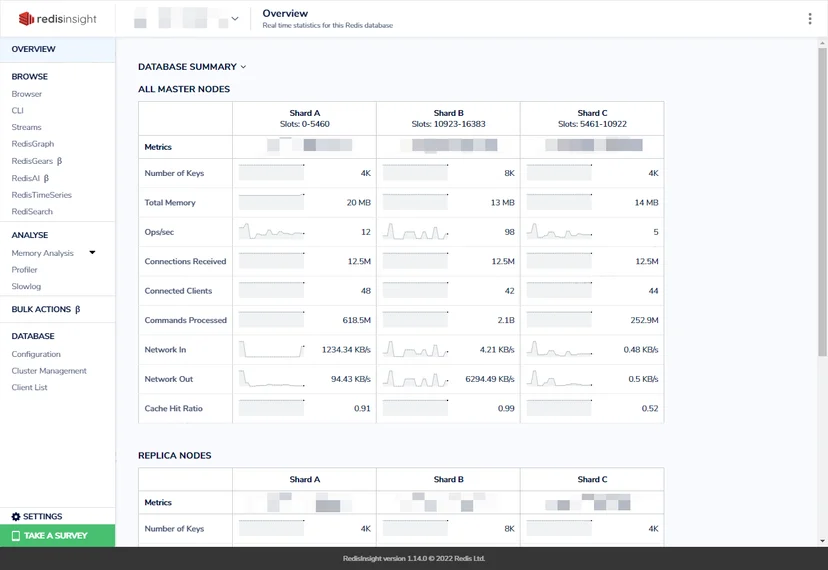Click Network In value '1234.34 KB/s'
828x570 pixels.
[346, 350]
